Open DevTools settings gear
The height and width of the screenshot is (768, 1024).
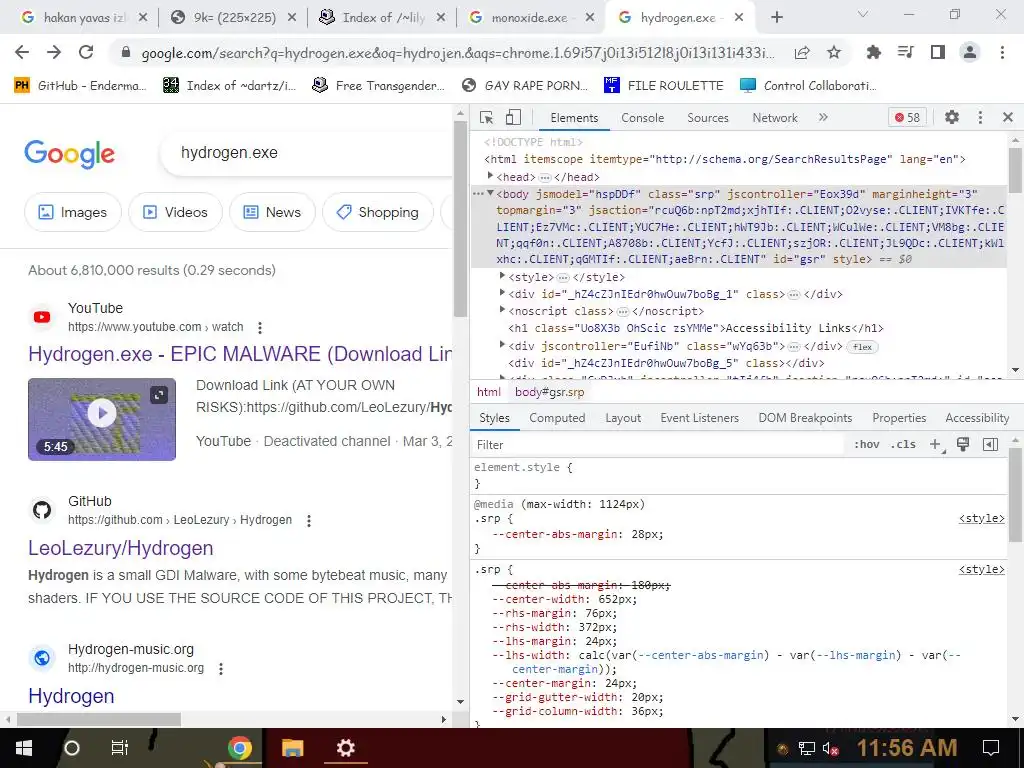(x=952, y=118)
